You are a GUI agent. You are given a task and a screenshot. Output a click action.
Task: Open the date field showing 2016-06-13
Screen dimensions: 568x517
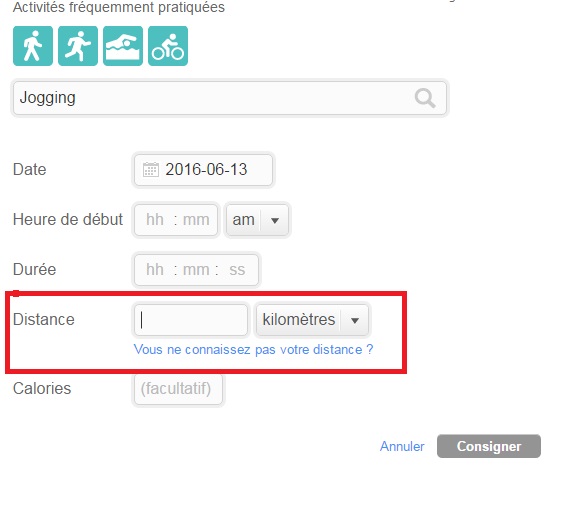pos(203,170)
